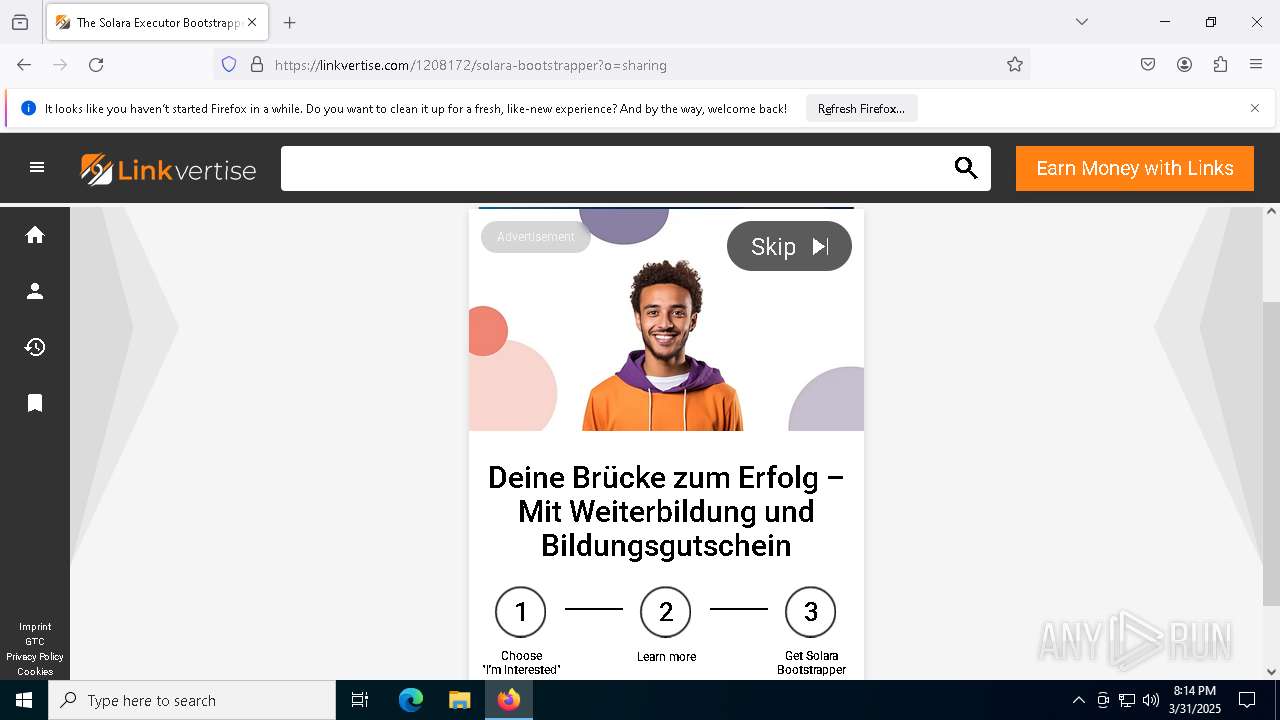This screenshot has height=720, width=1280.
Task: Open network status in tray
Action: coord(1127,700)
